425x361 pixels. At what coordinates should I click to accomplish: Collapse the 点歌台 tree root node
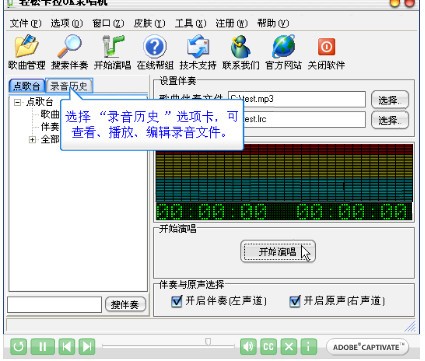pyautogui.click(x=17, y=103)
